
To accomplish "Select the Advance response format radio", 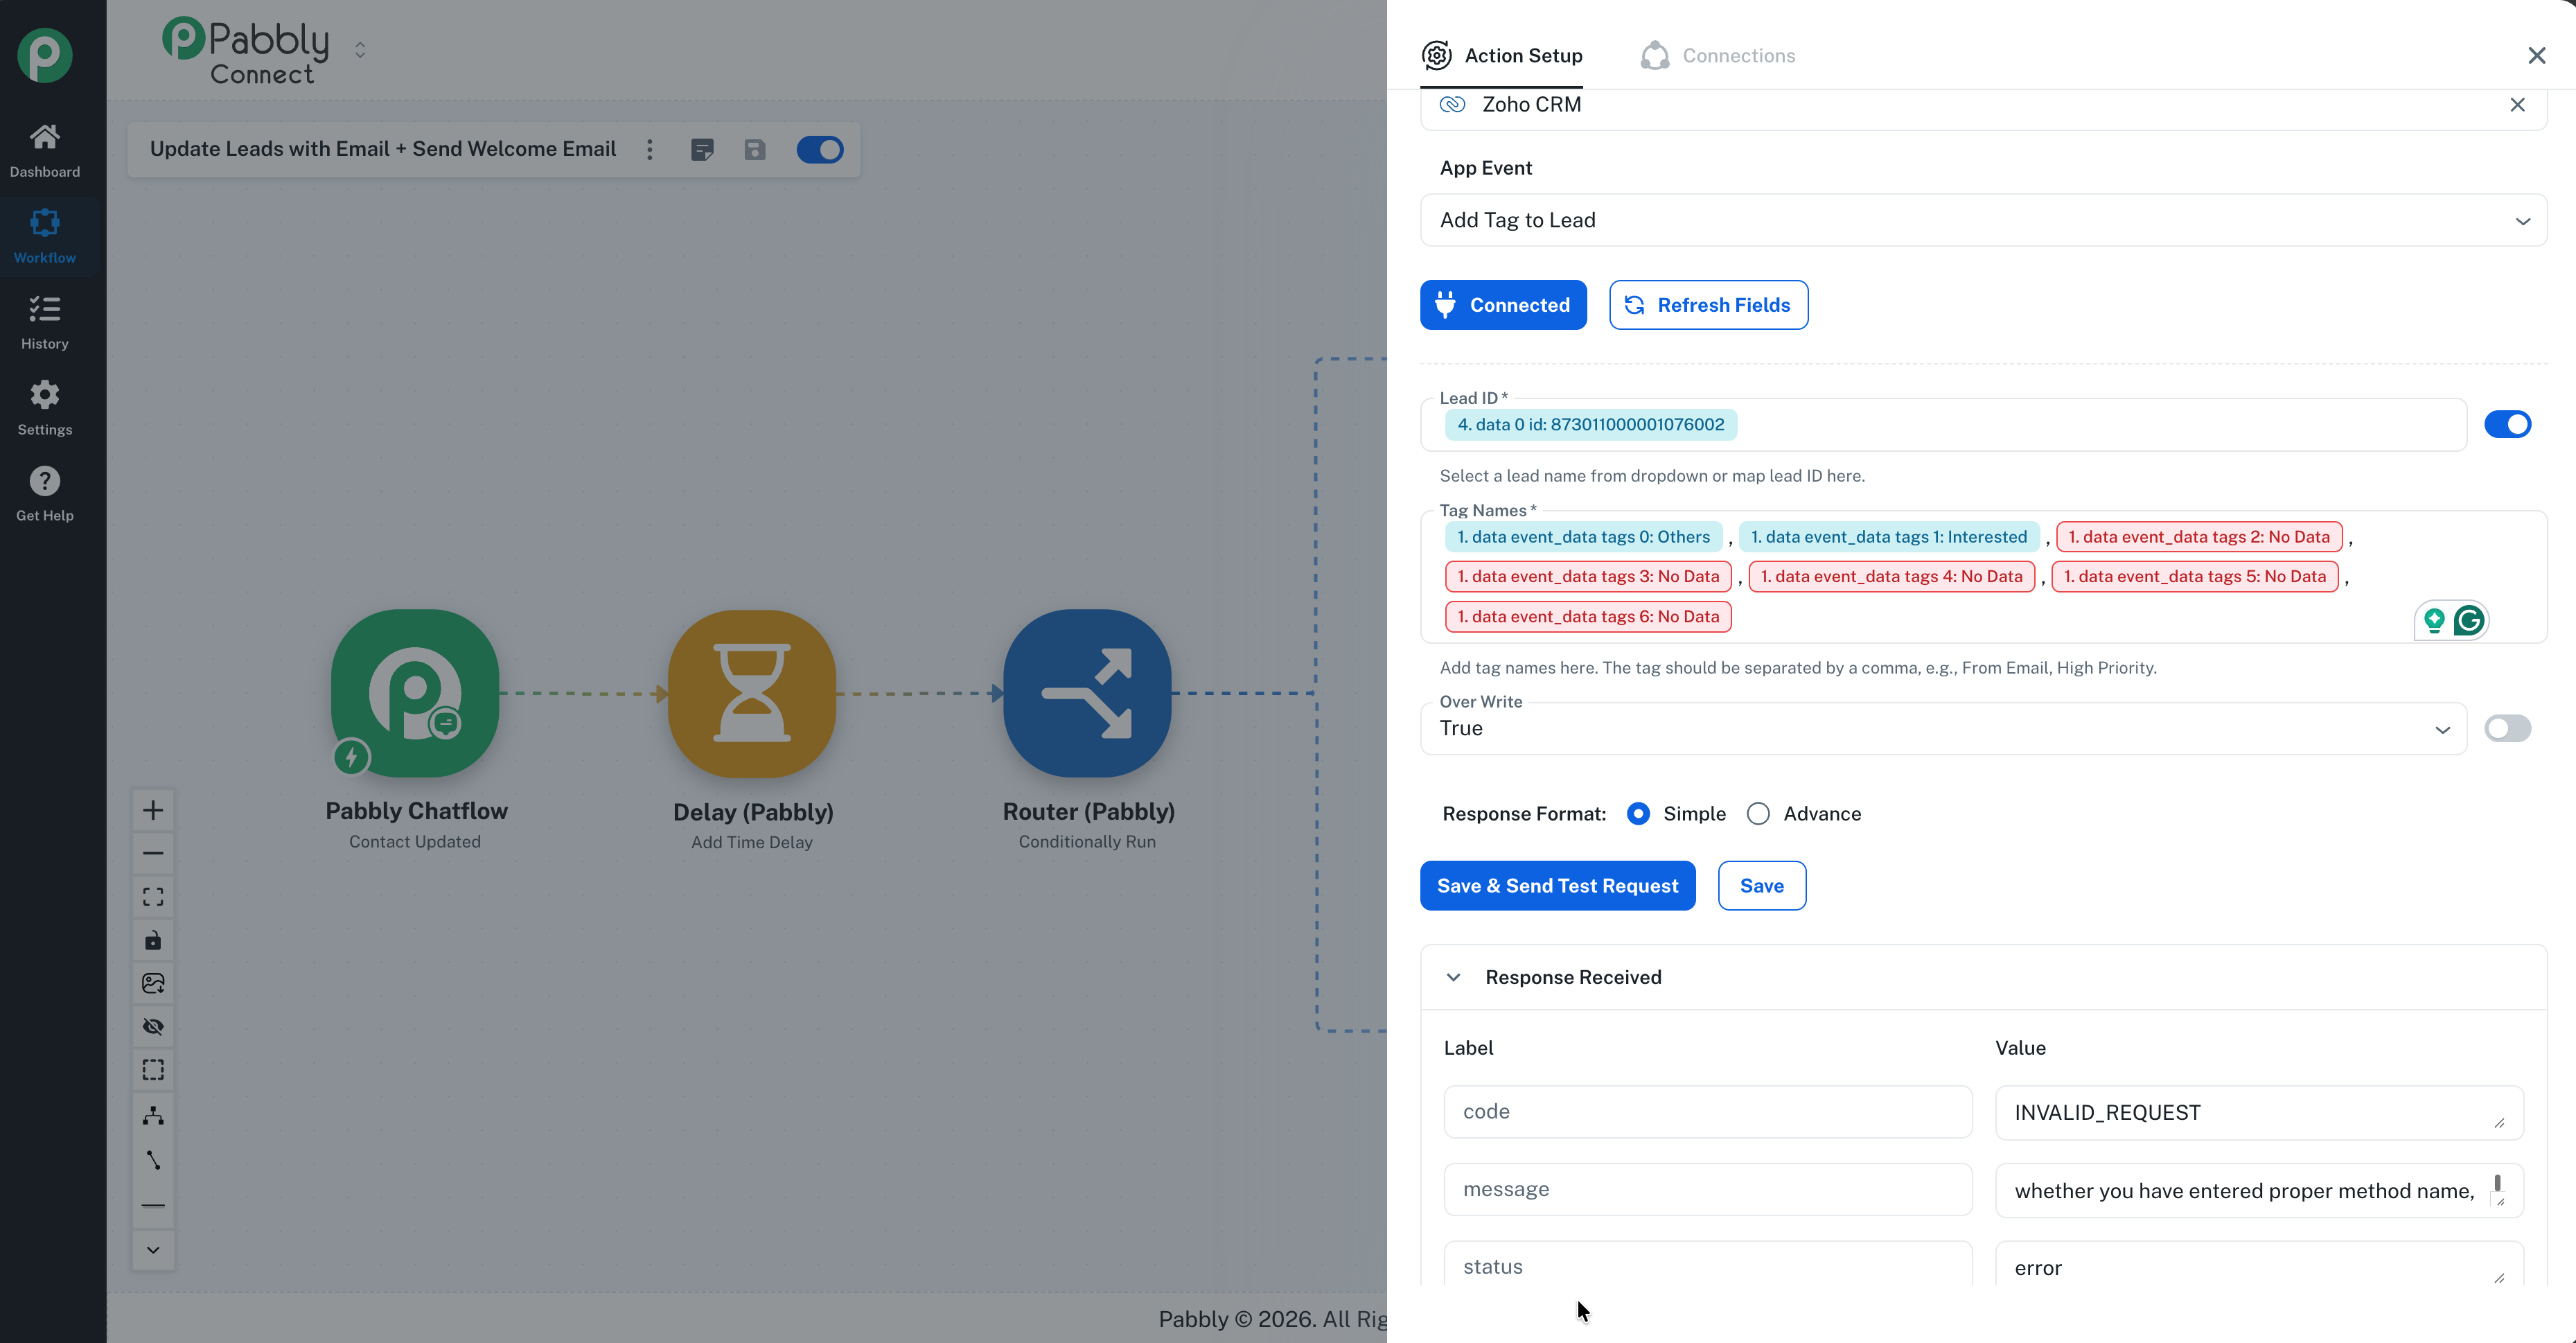I will (x=1758, y=814).
